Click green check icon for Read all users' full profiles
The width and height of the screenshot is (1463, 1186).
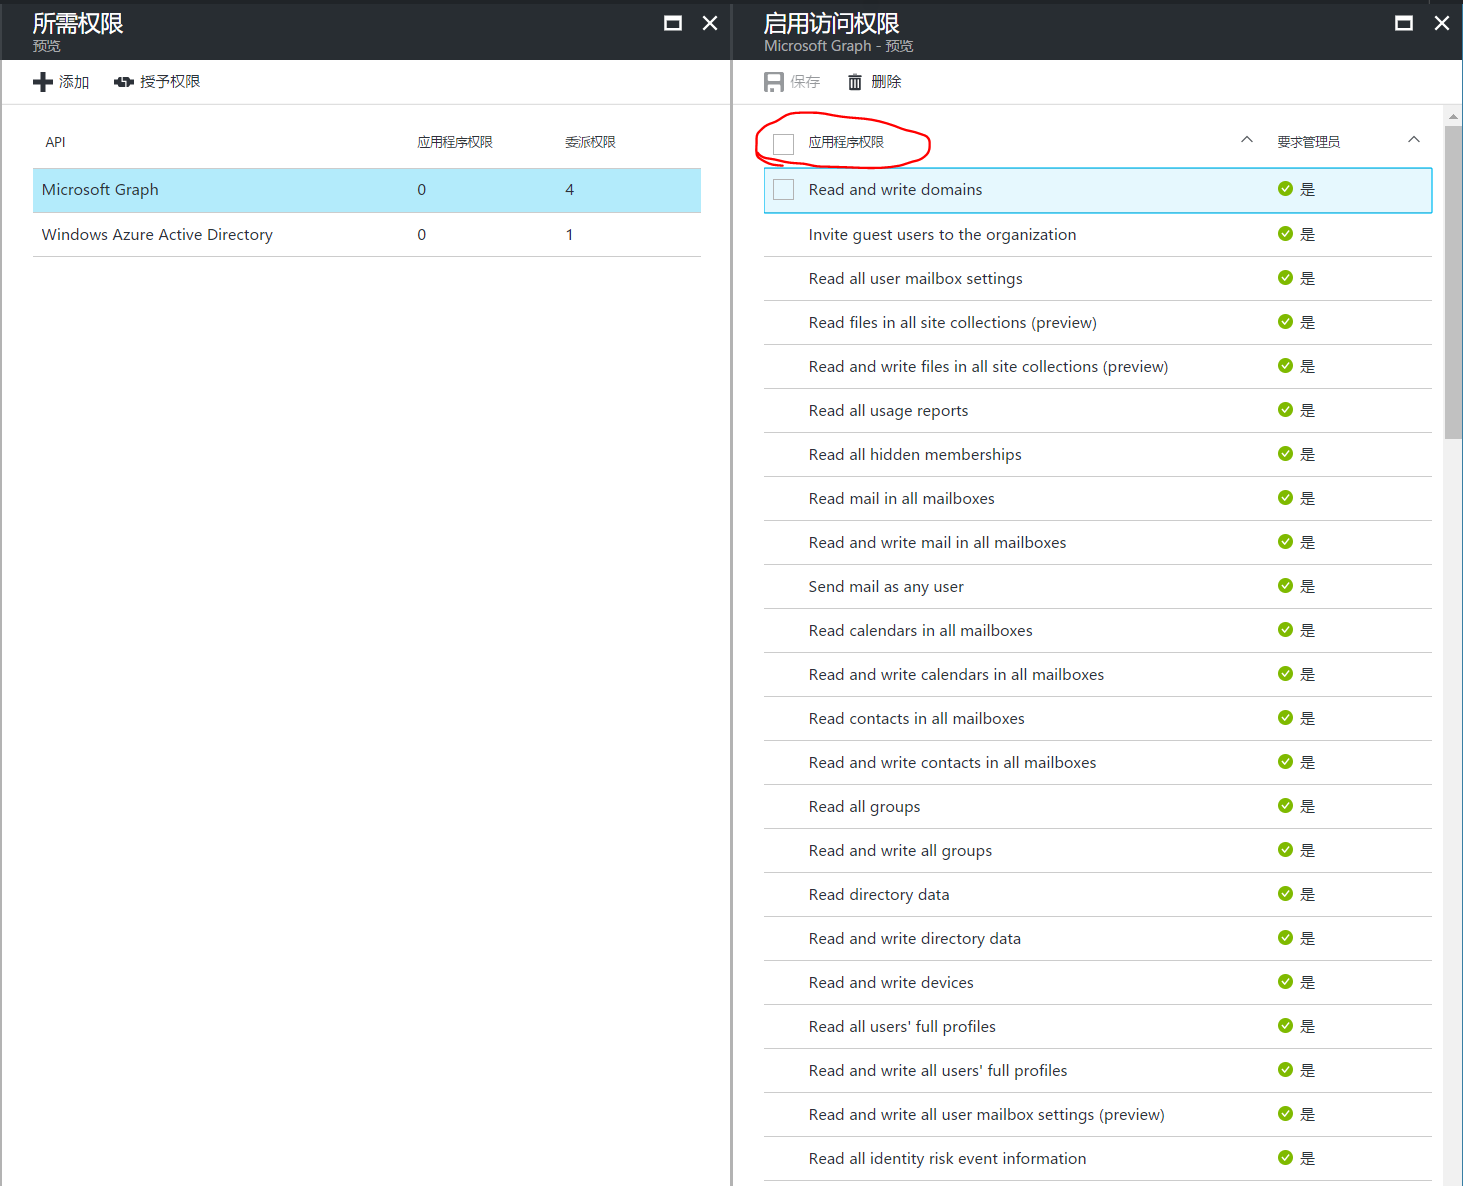click(1285, 1025)
